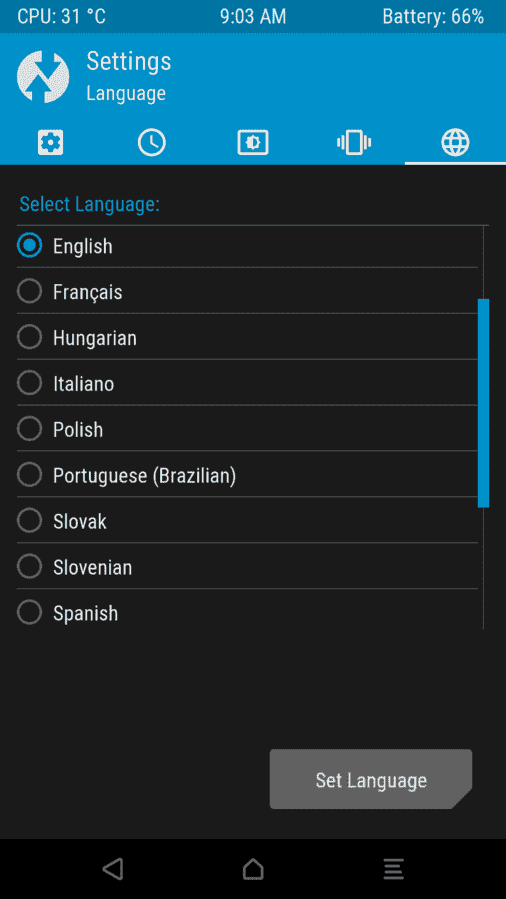Image resolution: width=506 pixels, height=899 pixels.
Task: Open the screen brightness settings tab
Action: [253, 142]
